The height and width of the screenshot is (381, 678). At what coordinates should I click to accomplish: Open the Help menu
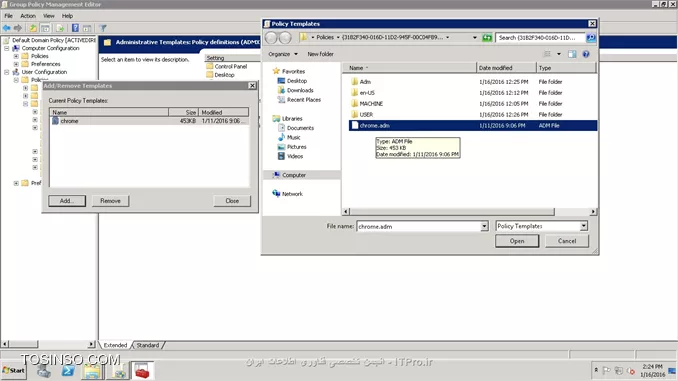67,16
